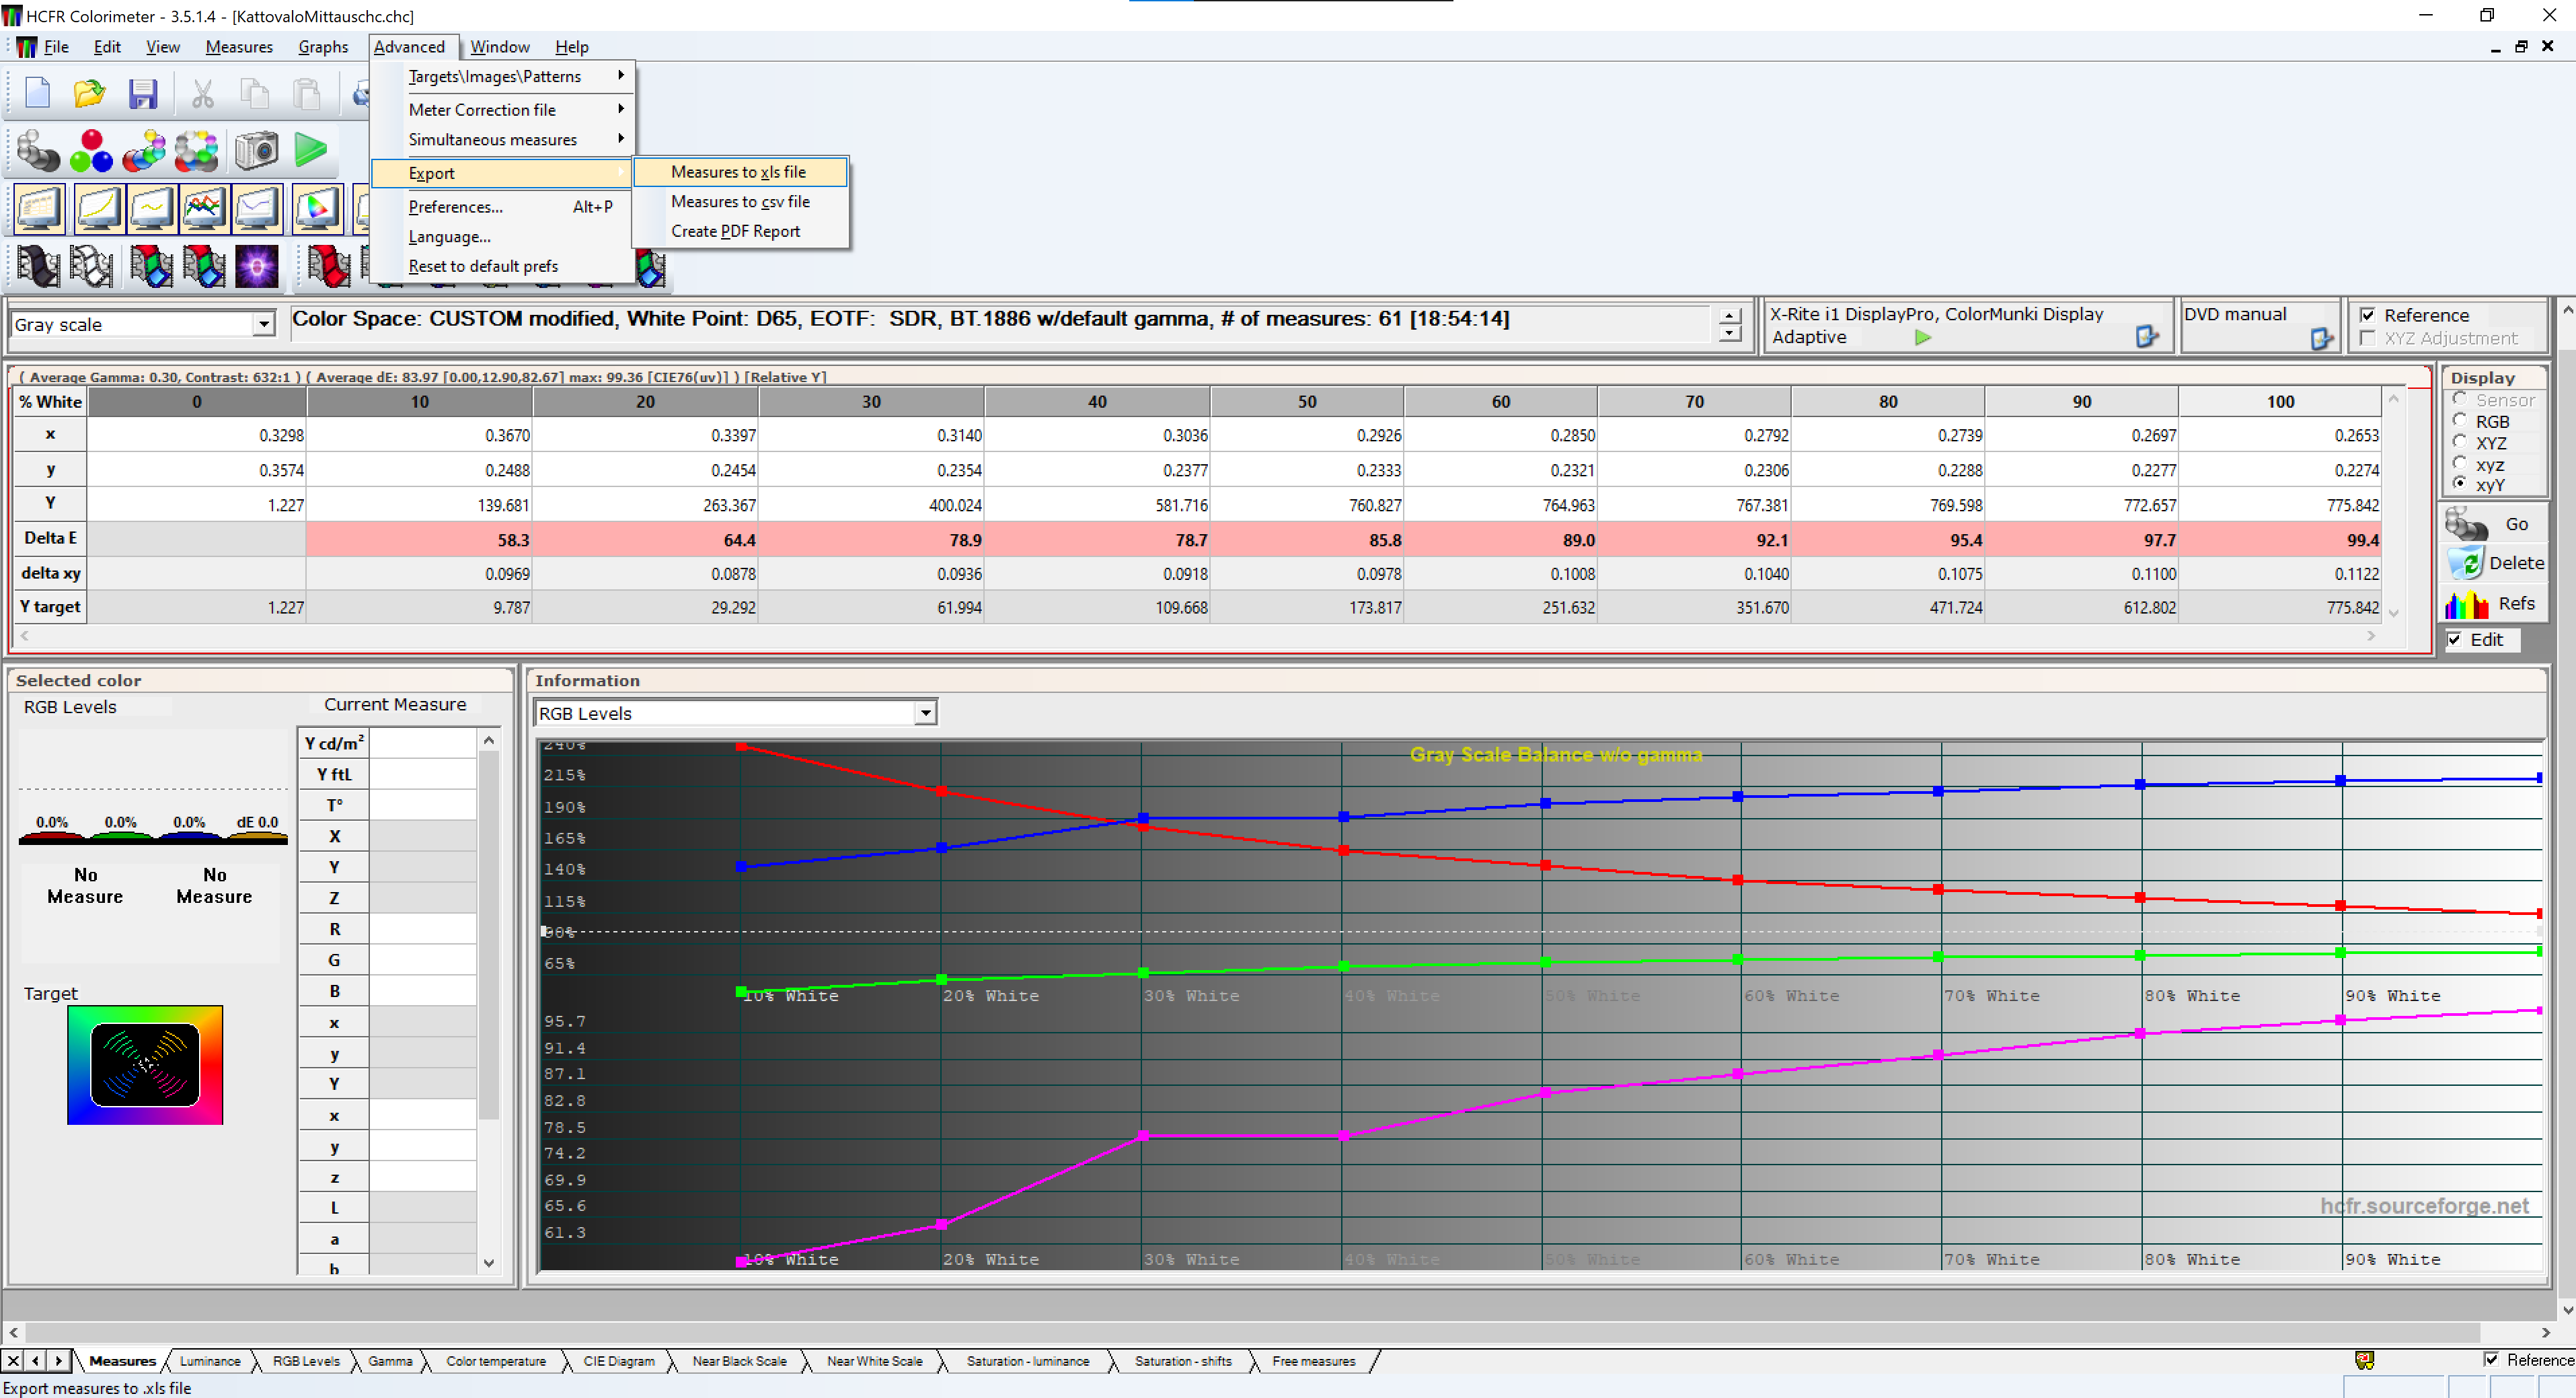Viewport: 2576px width, 1398px height.
Task: Click the measure primary colors RGB balls icon
Action: (91, 151)
